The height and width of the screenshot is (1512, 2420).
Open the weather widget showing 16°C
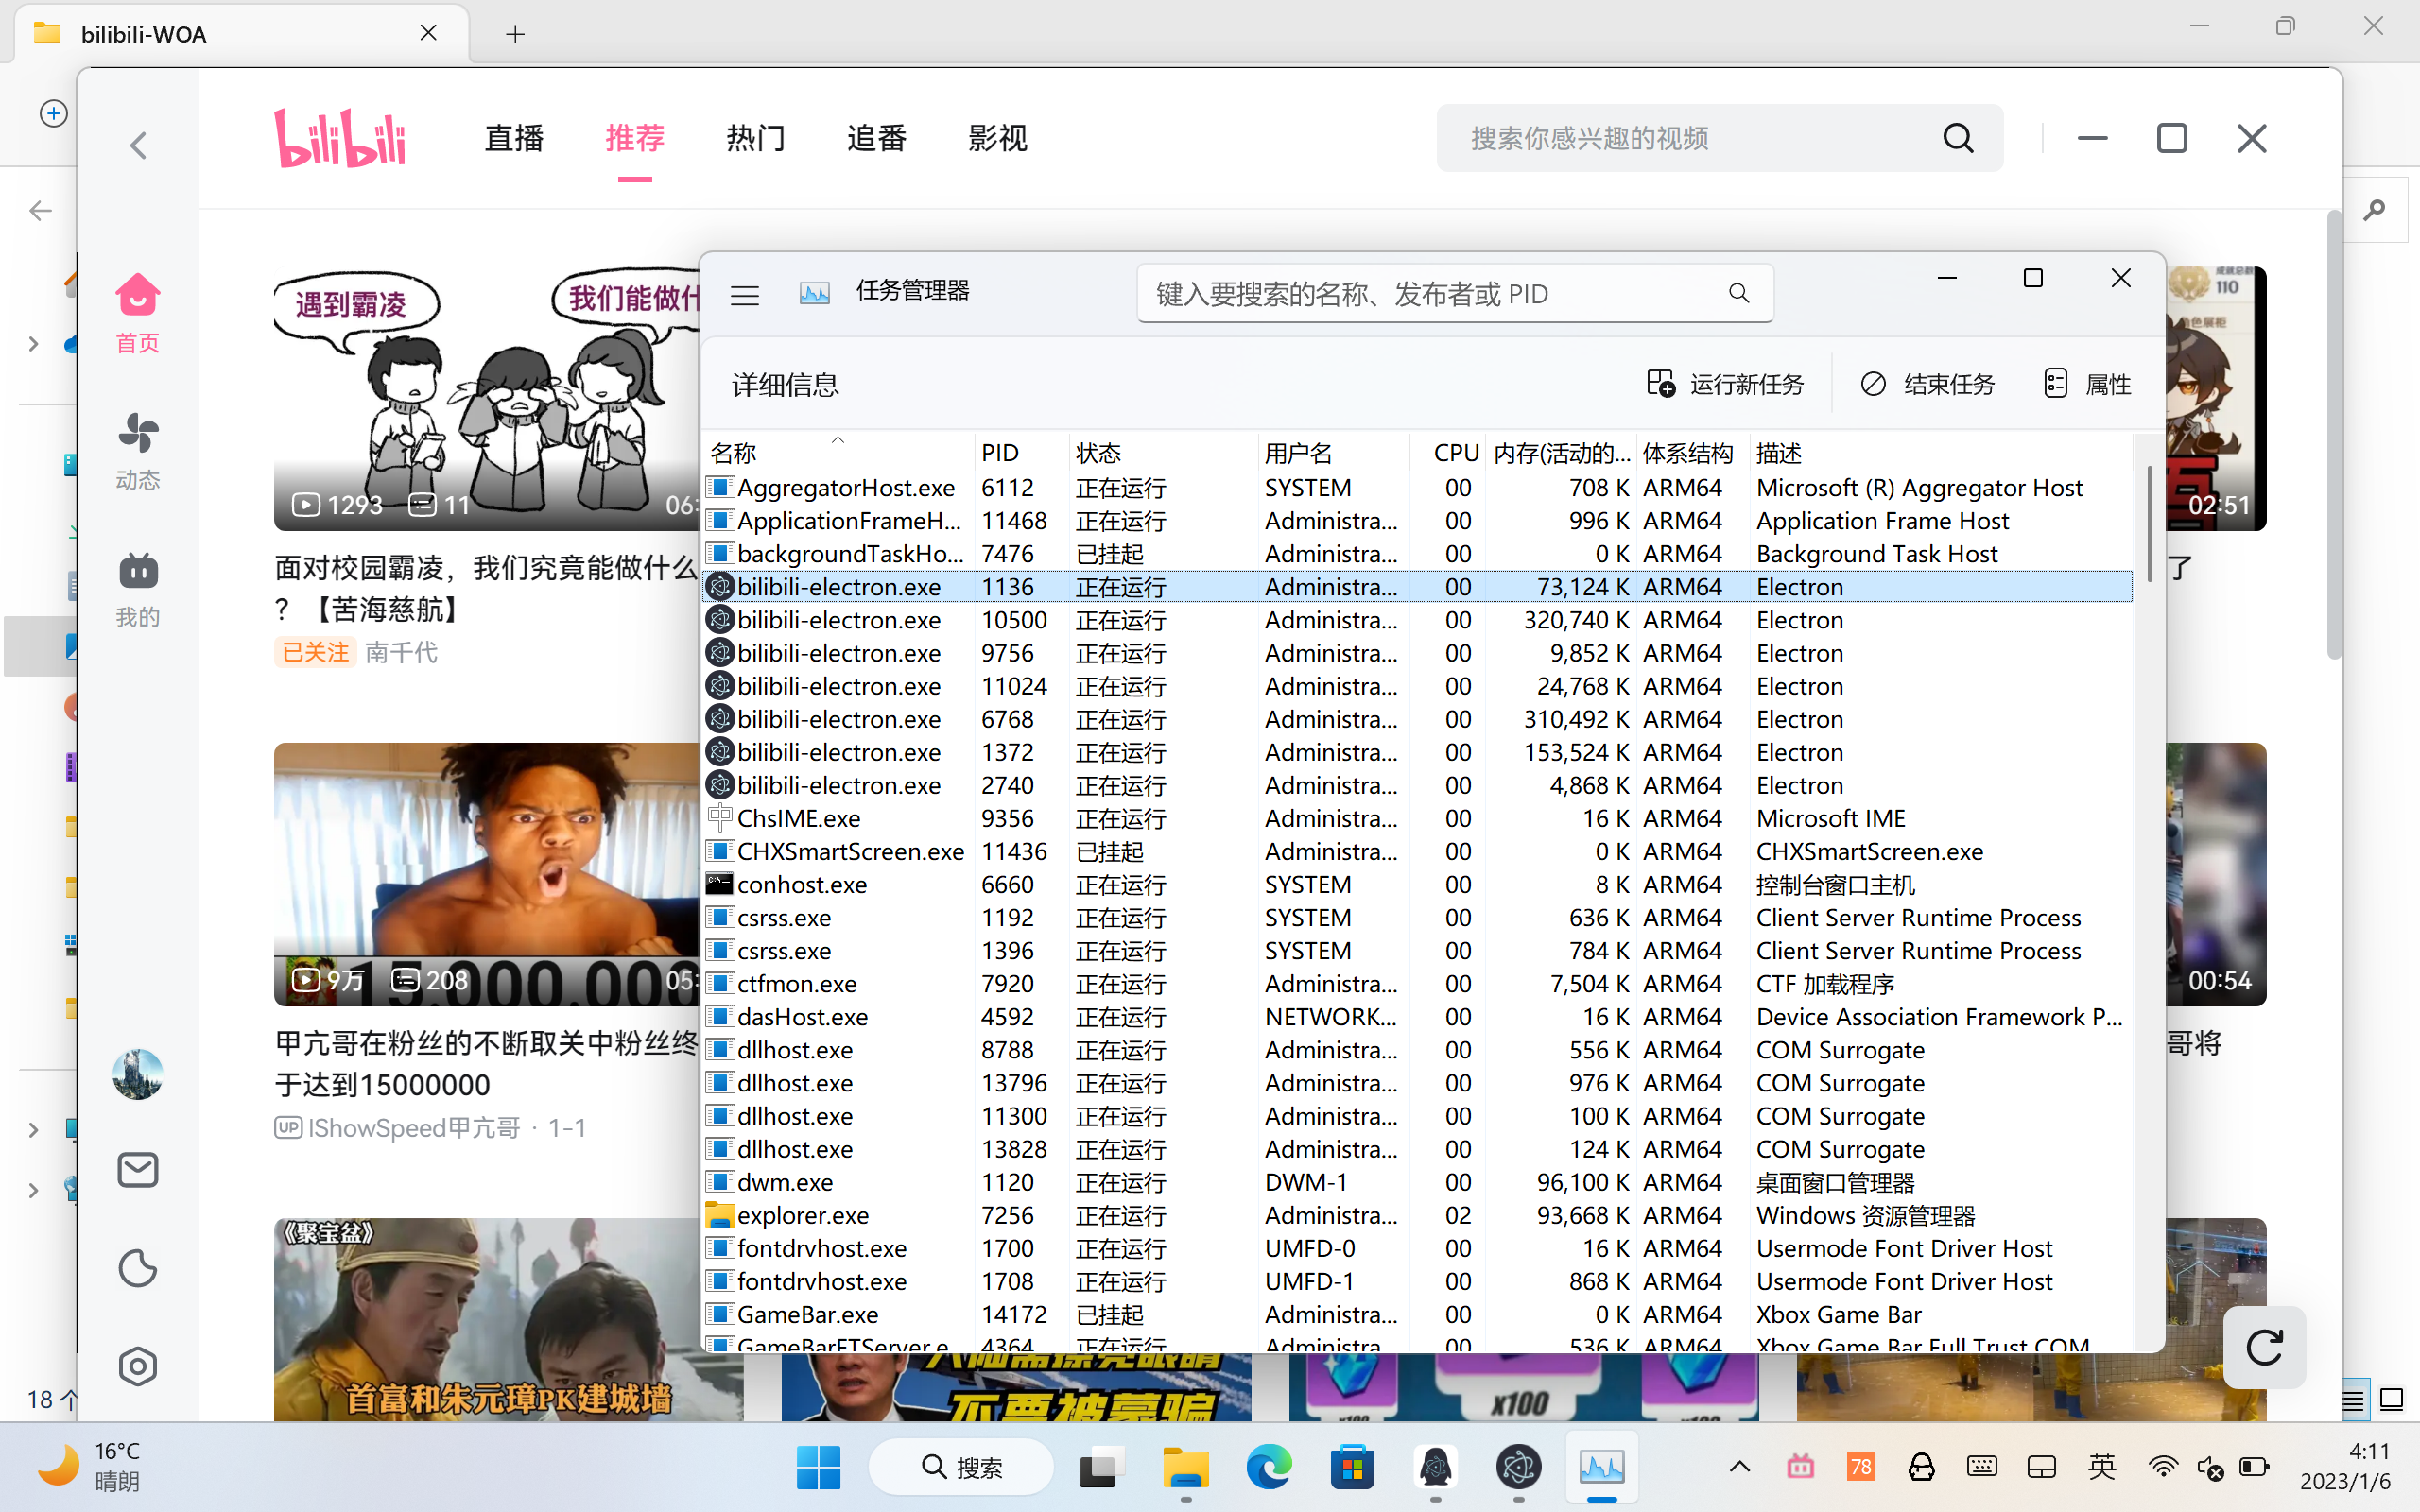(x=90, y=1466)
